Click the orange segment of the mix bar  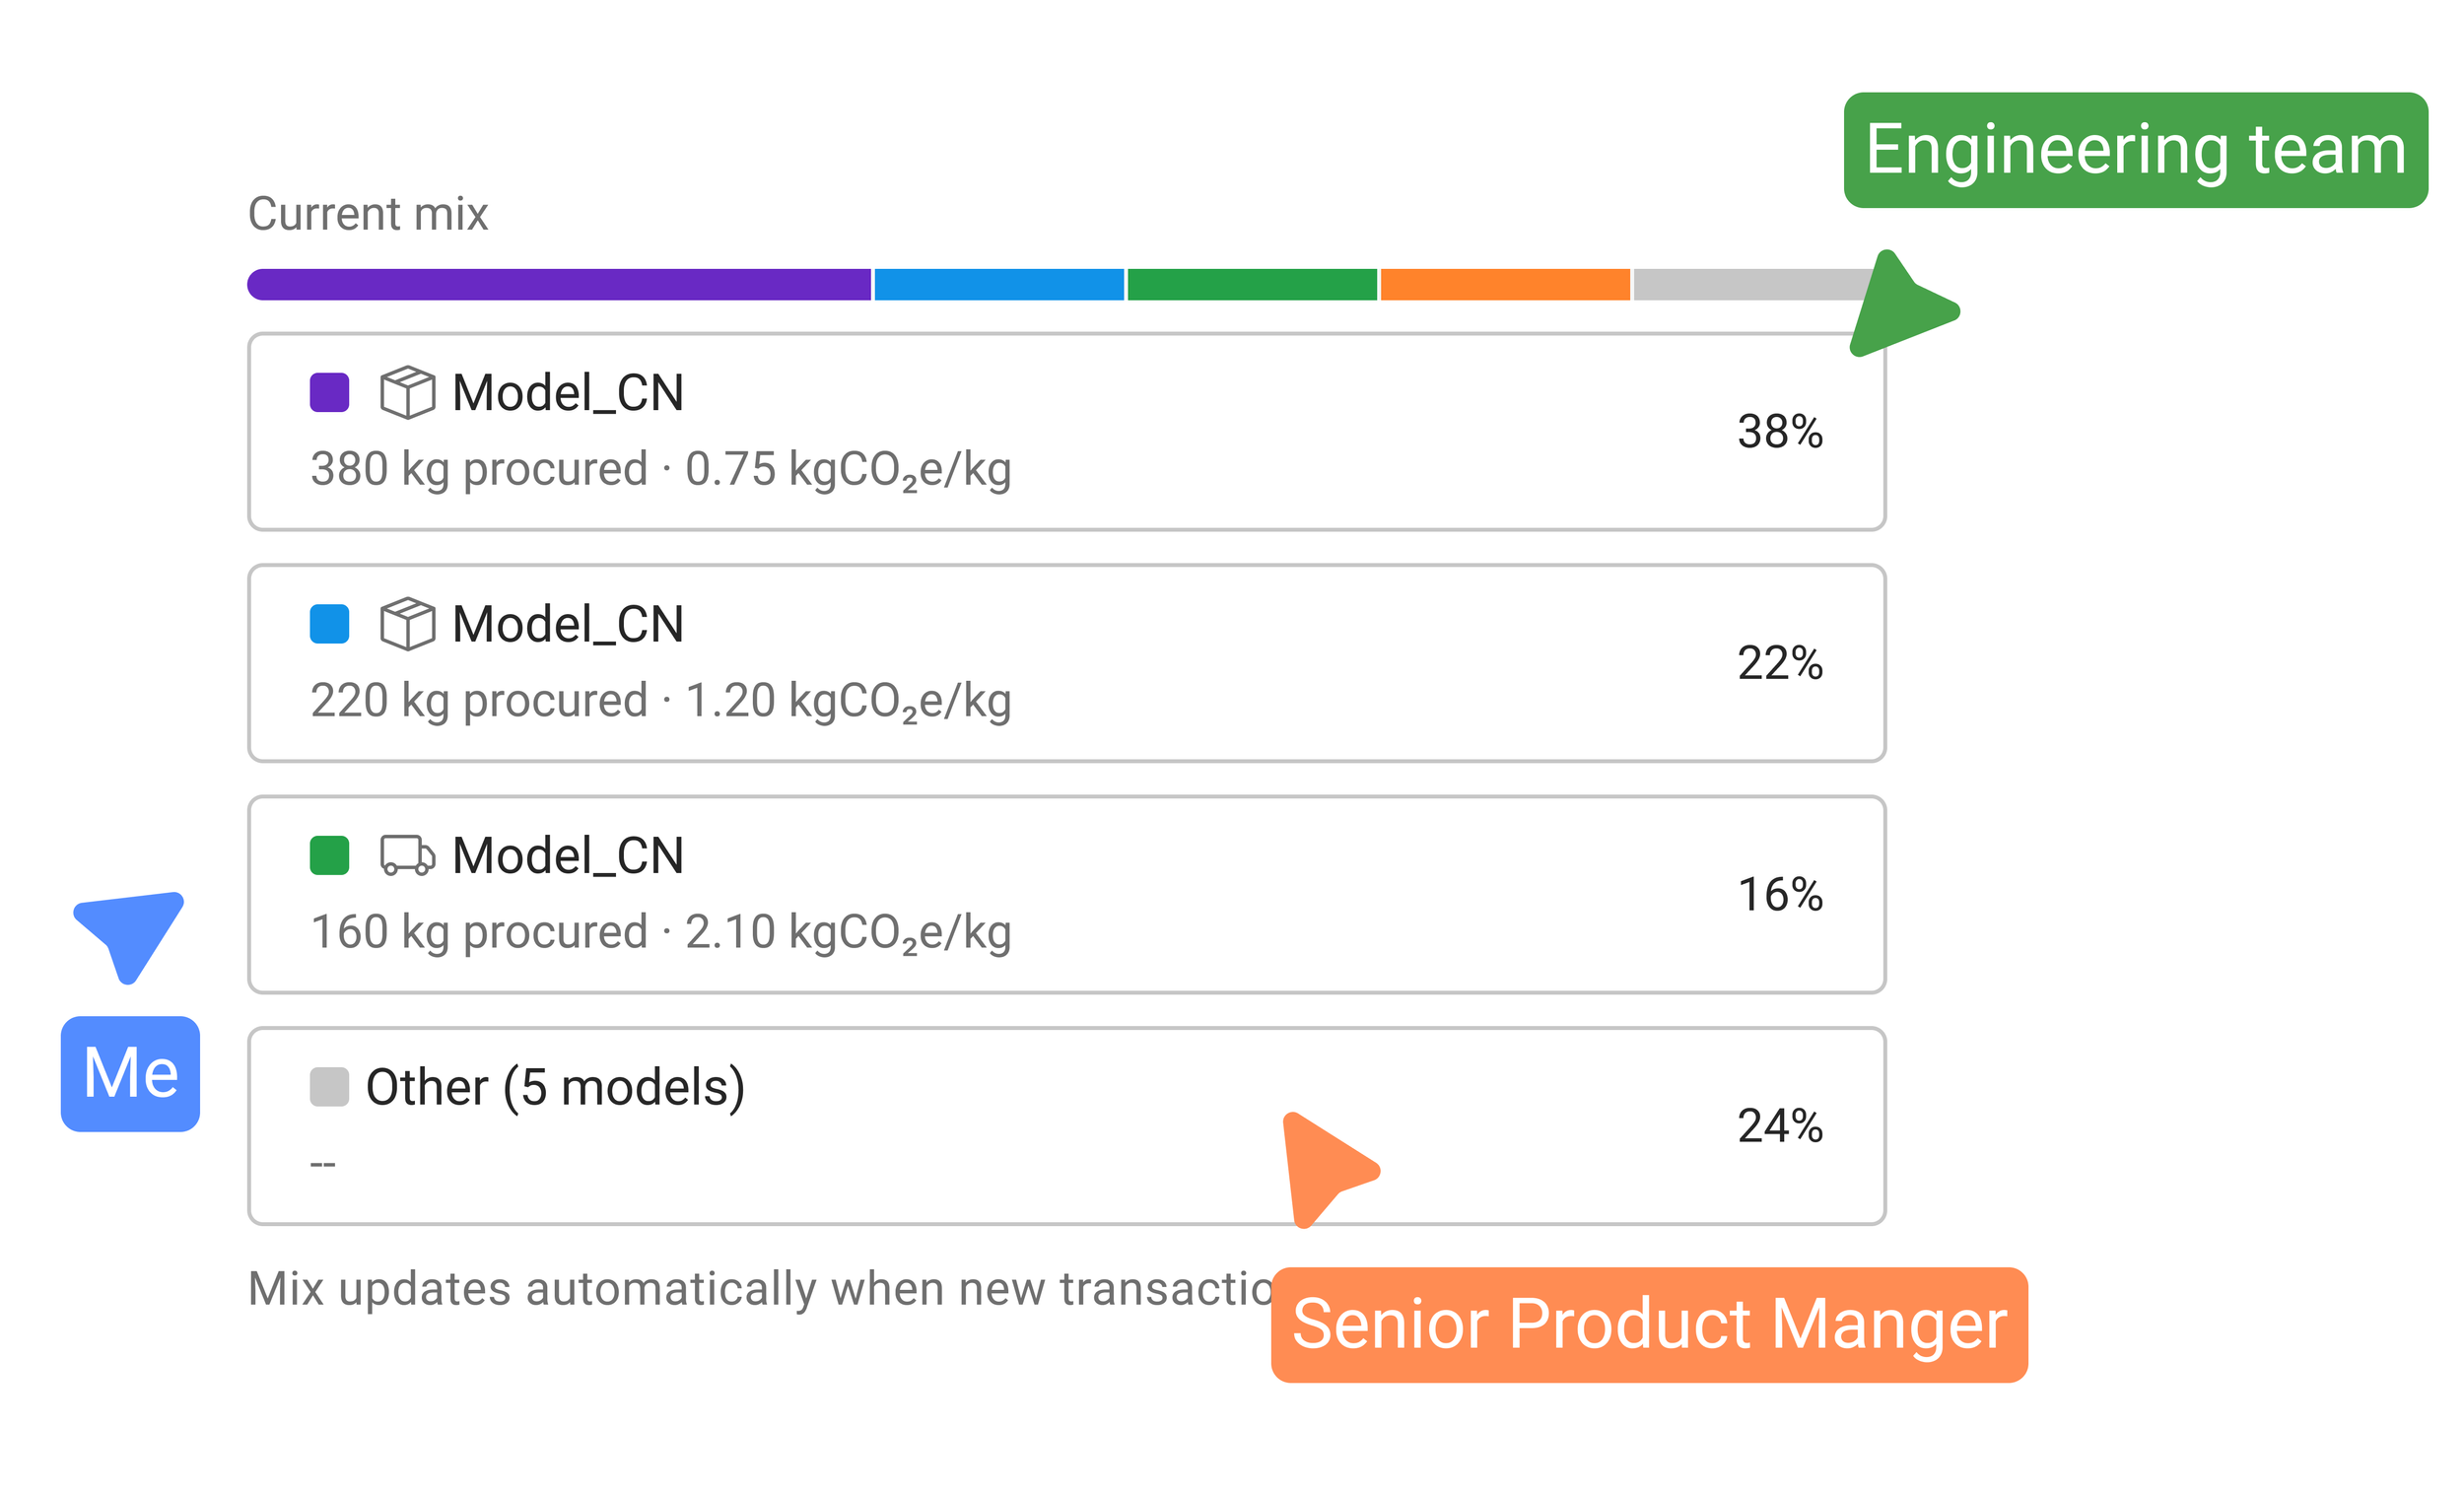(x=1505, y=284)
